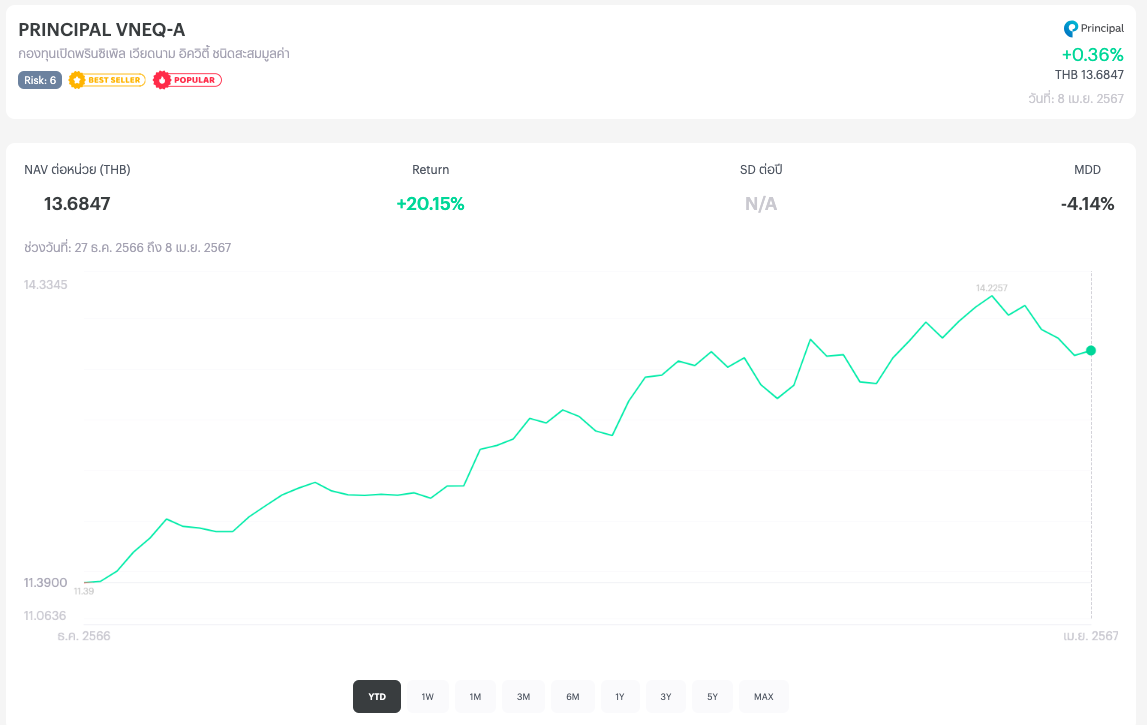Click the PRINCIPAL VNEQ-A fund title

(102, 30)
